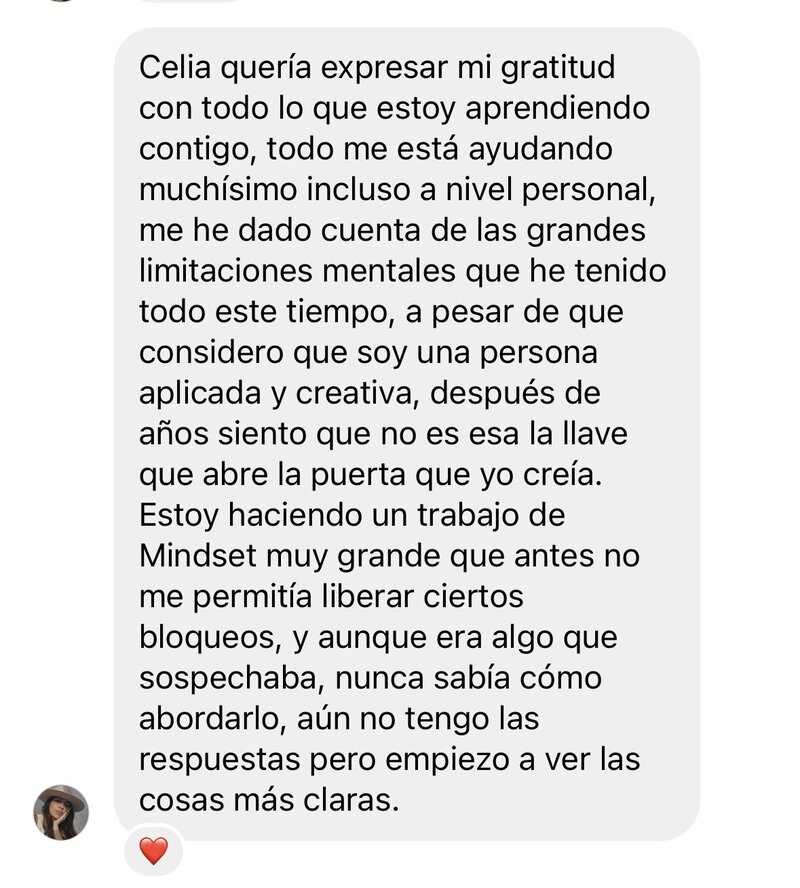Select the long gray message bubble

407,434
